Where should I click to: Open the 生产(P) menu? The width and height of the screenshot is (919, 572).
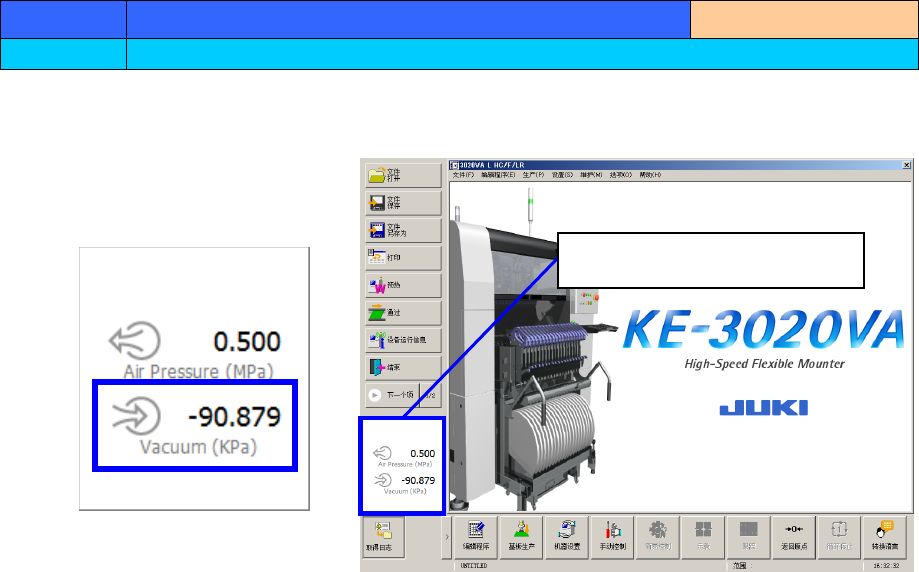click(533, 175)
